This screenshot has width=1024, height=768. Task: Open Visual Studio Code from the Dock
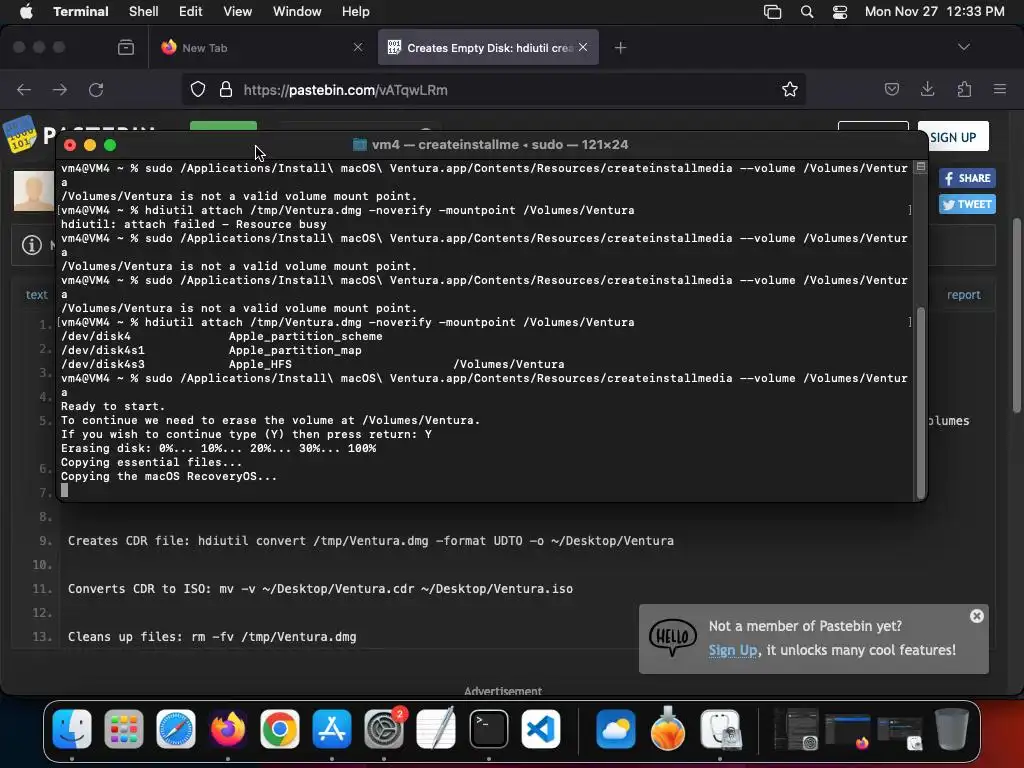pos(541,728)
